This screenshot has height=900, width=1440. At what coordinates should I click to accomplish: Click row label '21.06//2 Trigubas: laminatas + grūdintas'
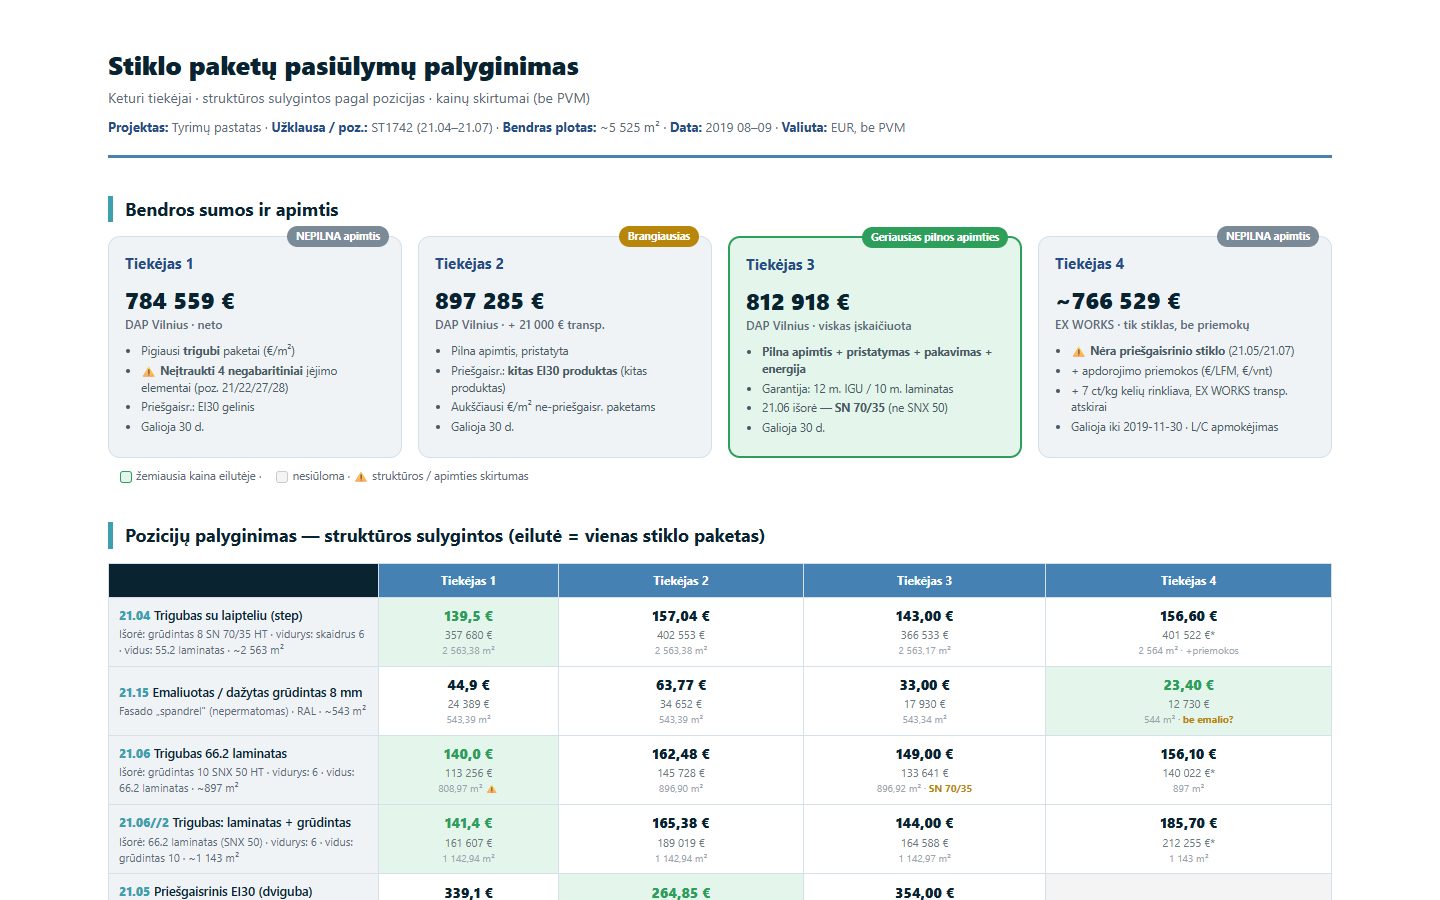[235, 823]
